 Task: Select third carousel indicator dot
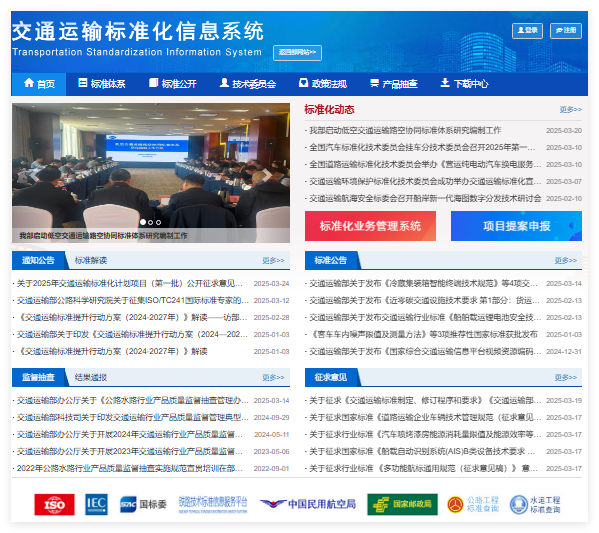[x=158, y=222]
